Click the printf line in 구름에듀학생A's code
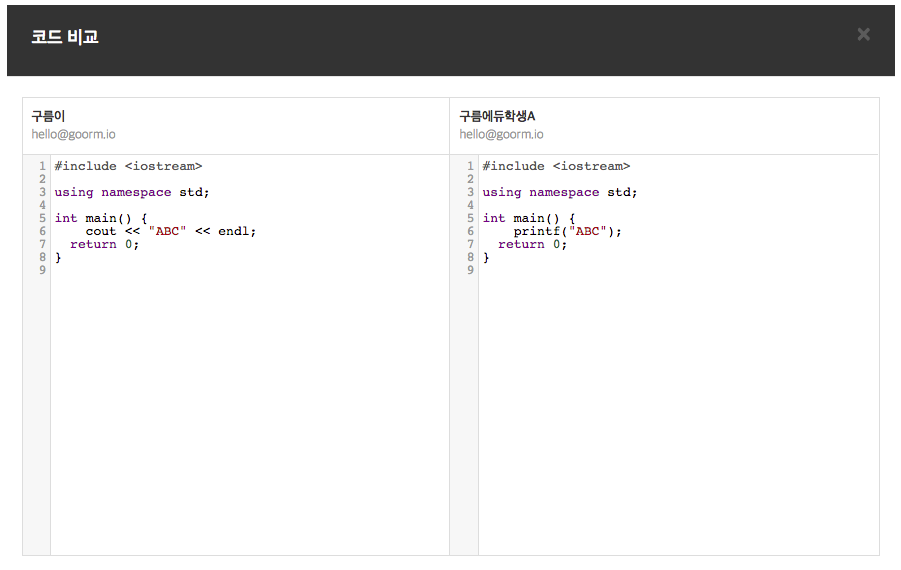901x570 pixels. [x=567, y=231]
